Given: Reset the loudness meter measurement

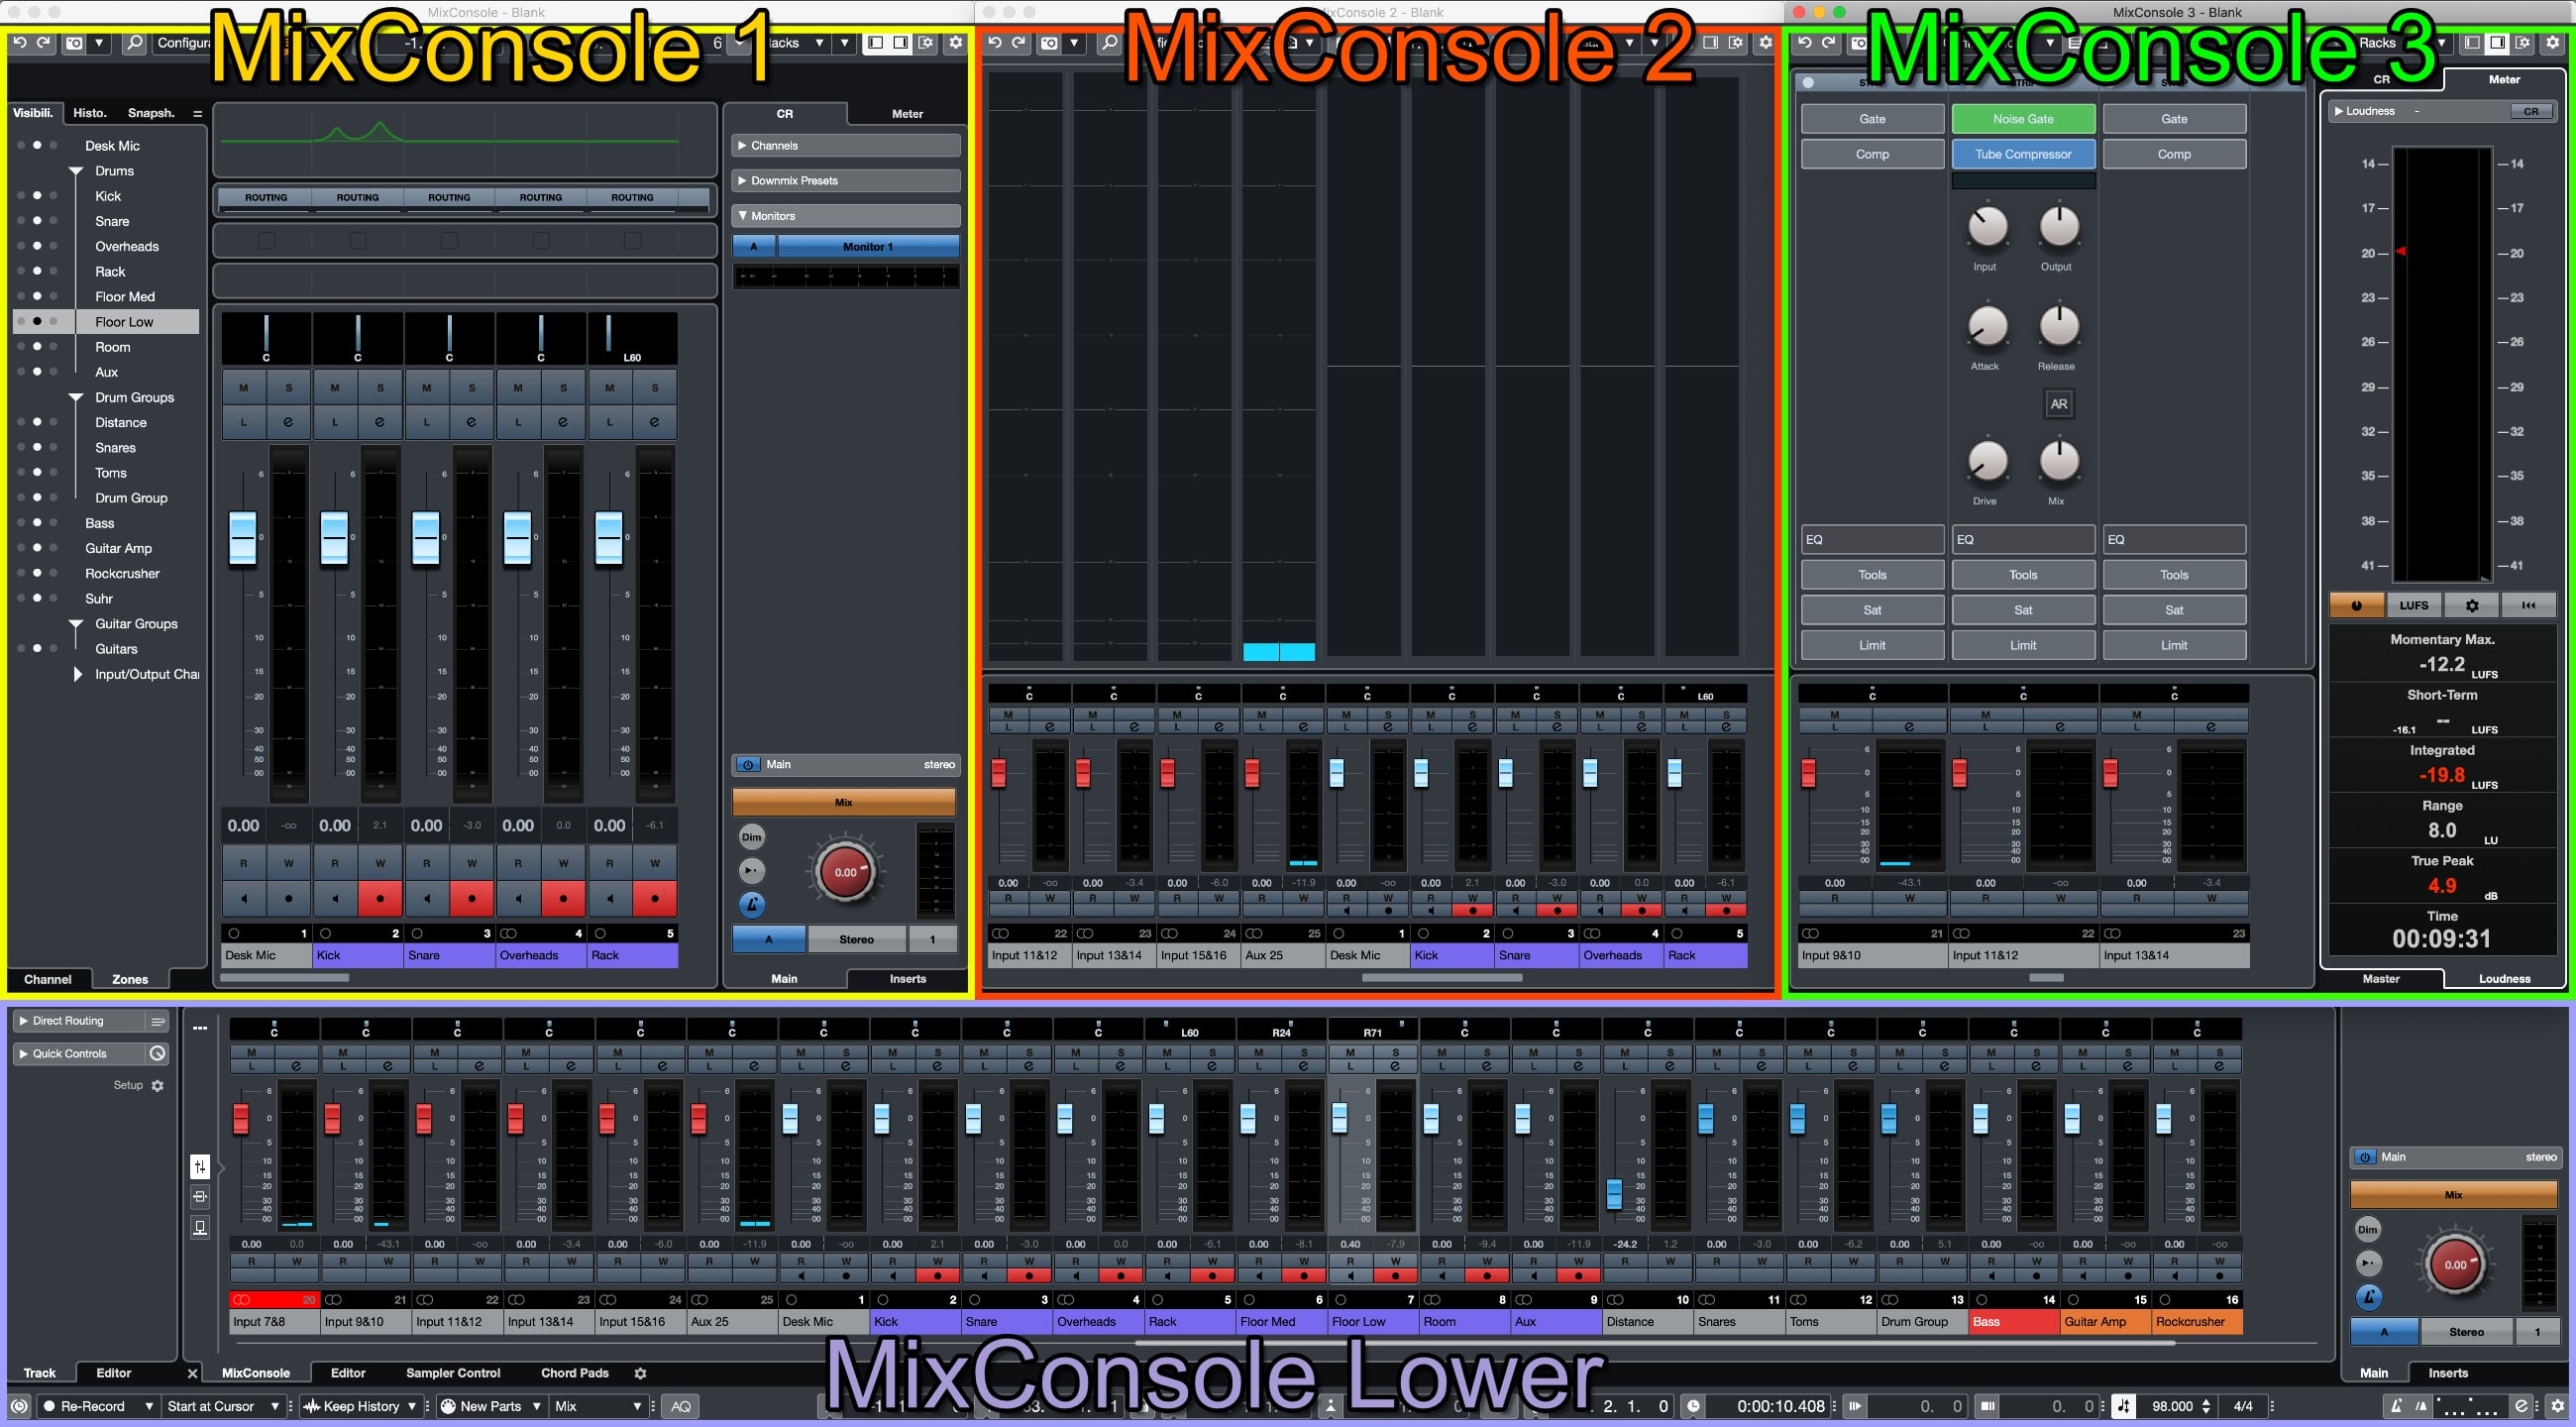Looking at the screenshot, I should (2528, 605).
